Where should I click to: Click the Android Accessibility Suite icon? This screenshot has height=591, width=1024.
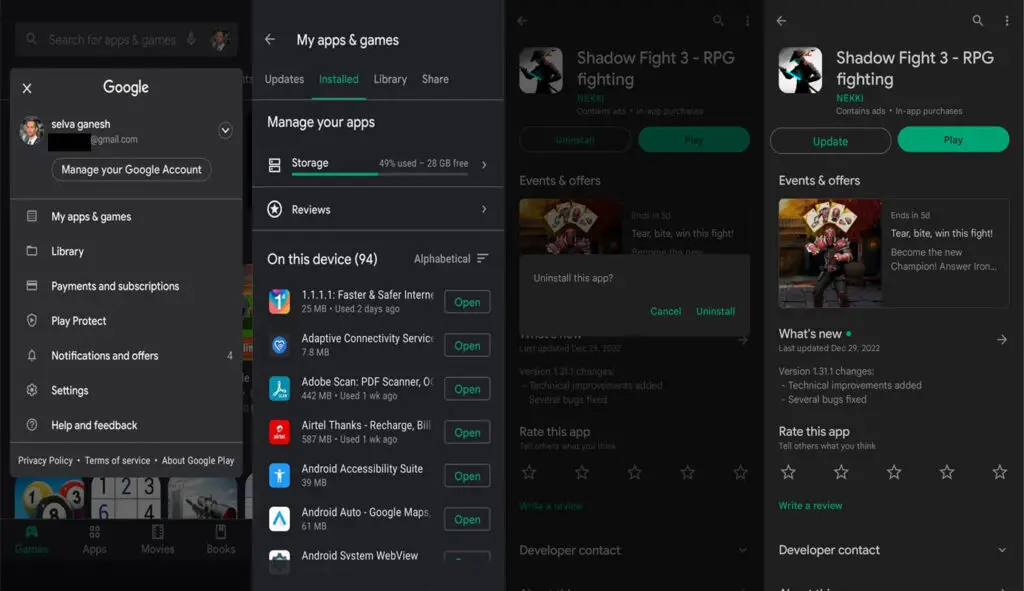click(x=280, y=475)
